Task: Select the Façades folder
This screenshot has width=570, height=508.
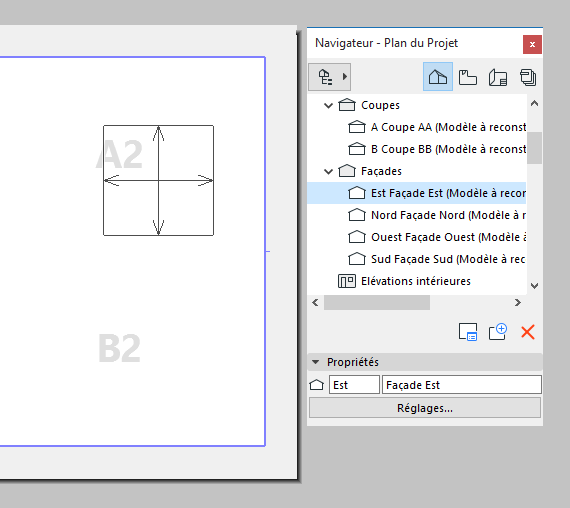Action: [381, 171]
